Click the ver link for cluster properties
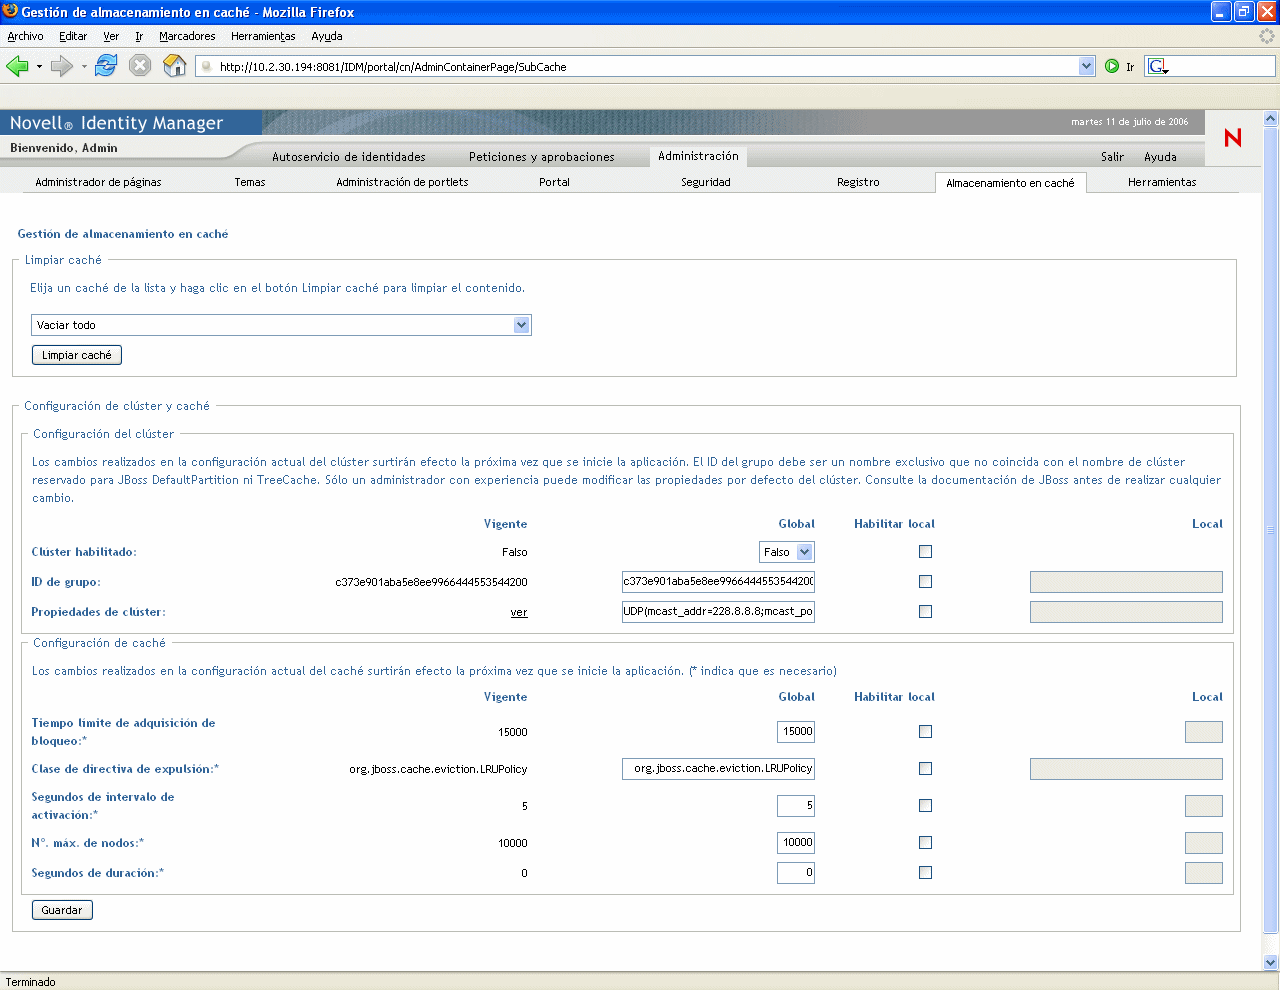Image resolution: width=1280 pixels, height=990 pixels. click(x=519, y=612)
